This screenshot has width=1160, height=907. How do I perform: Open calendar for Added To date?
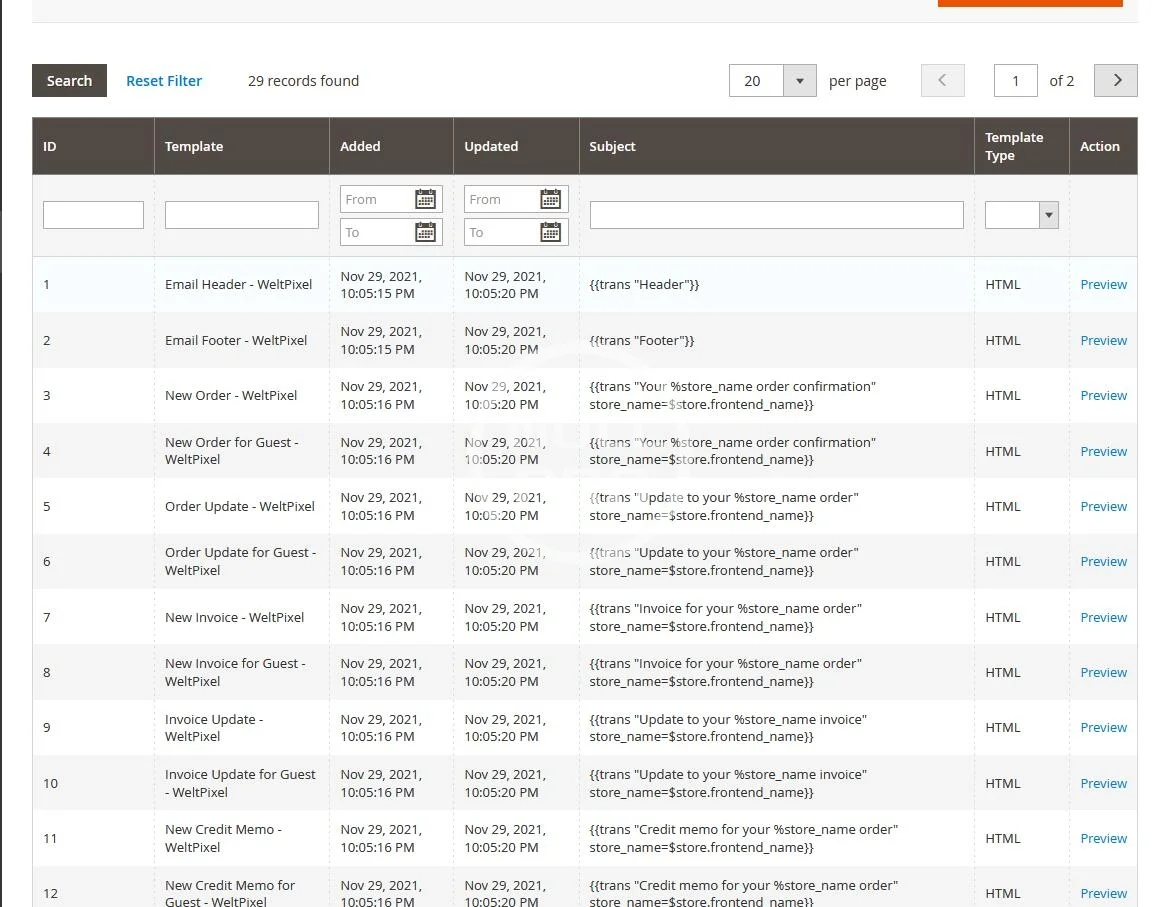426,233
